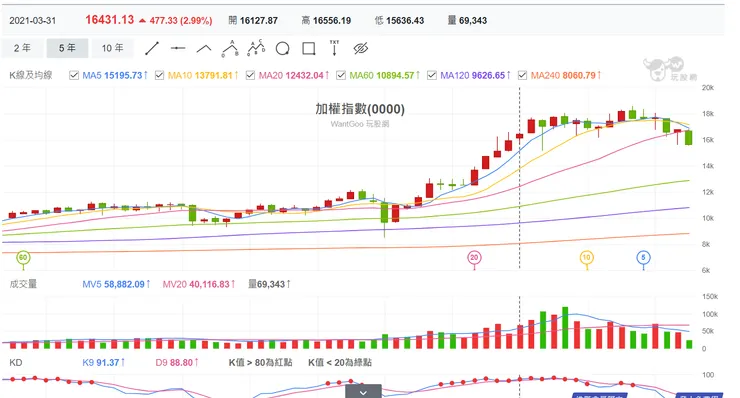The image size is (740, 398).
Task: Click the MA5 value 15195.73
Action: [123, 76]
